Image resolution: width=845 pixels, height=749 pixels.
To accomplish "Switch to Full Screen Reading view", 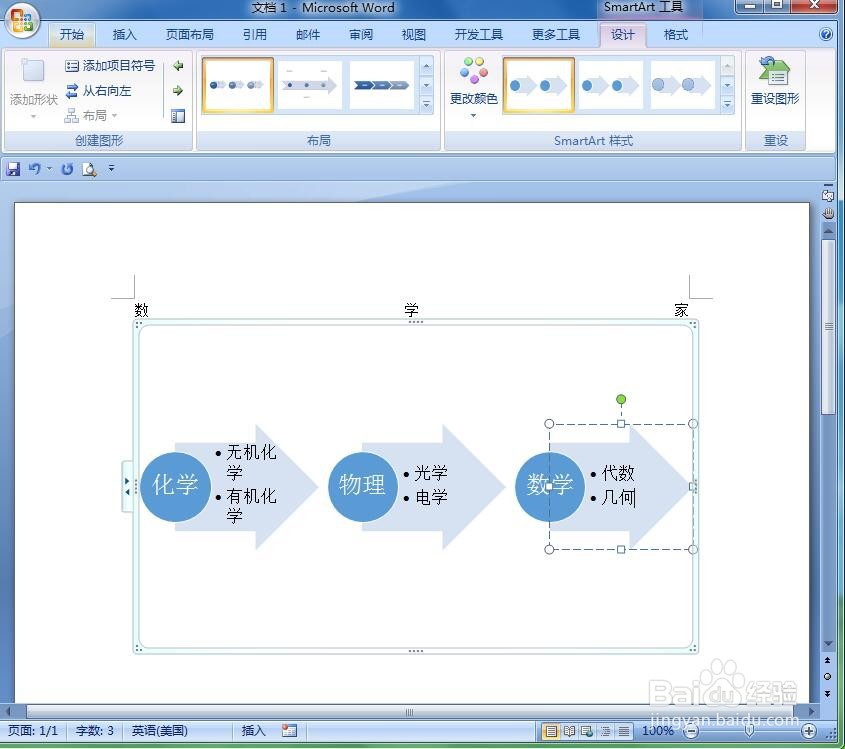I will (569, 731).
